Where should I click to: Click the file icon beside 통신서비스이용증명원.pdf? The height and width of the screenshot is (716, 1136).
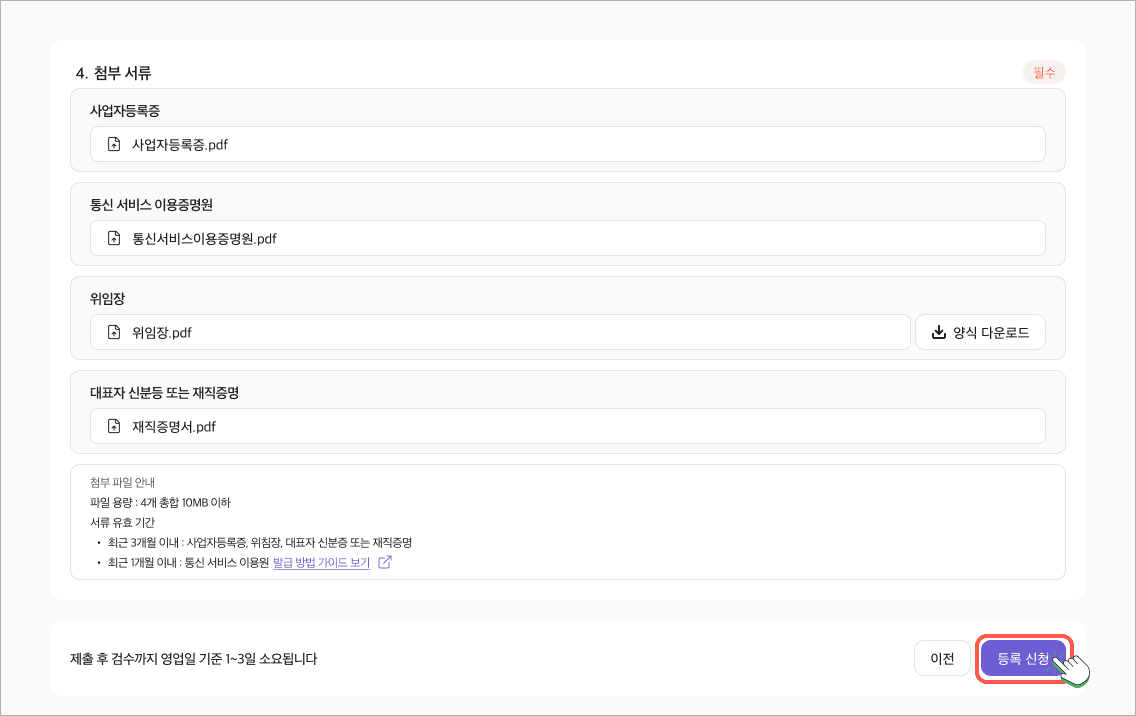[114, 238]
